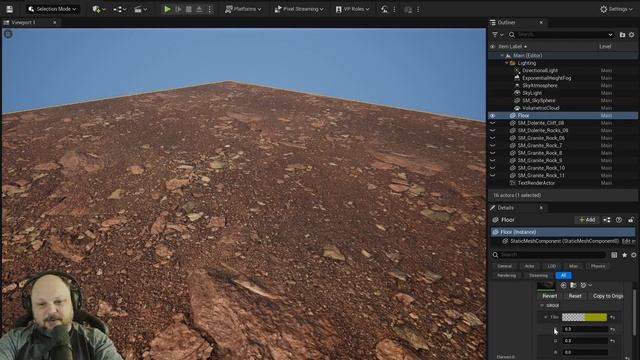Open the Settings menu at top right

(616, 9)
